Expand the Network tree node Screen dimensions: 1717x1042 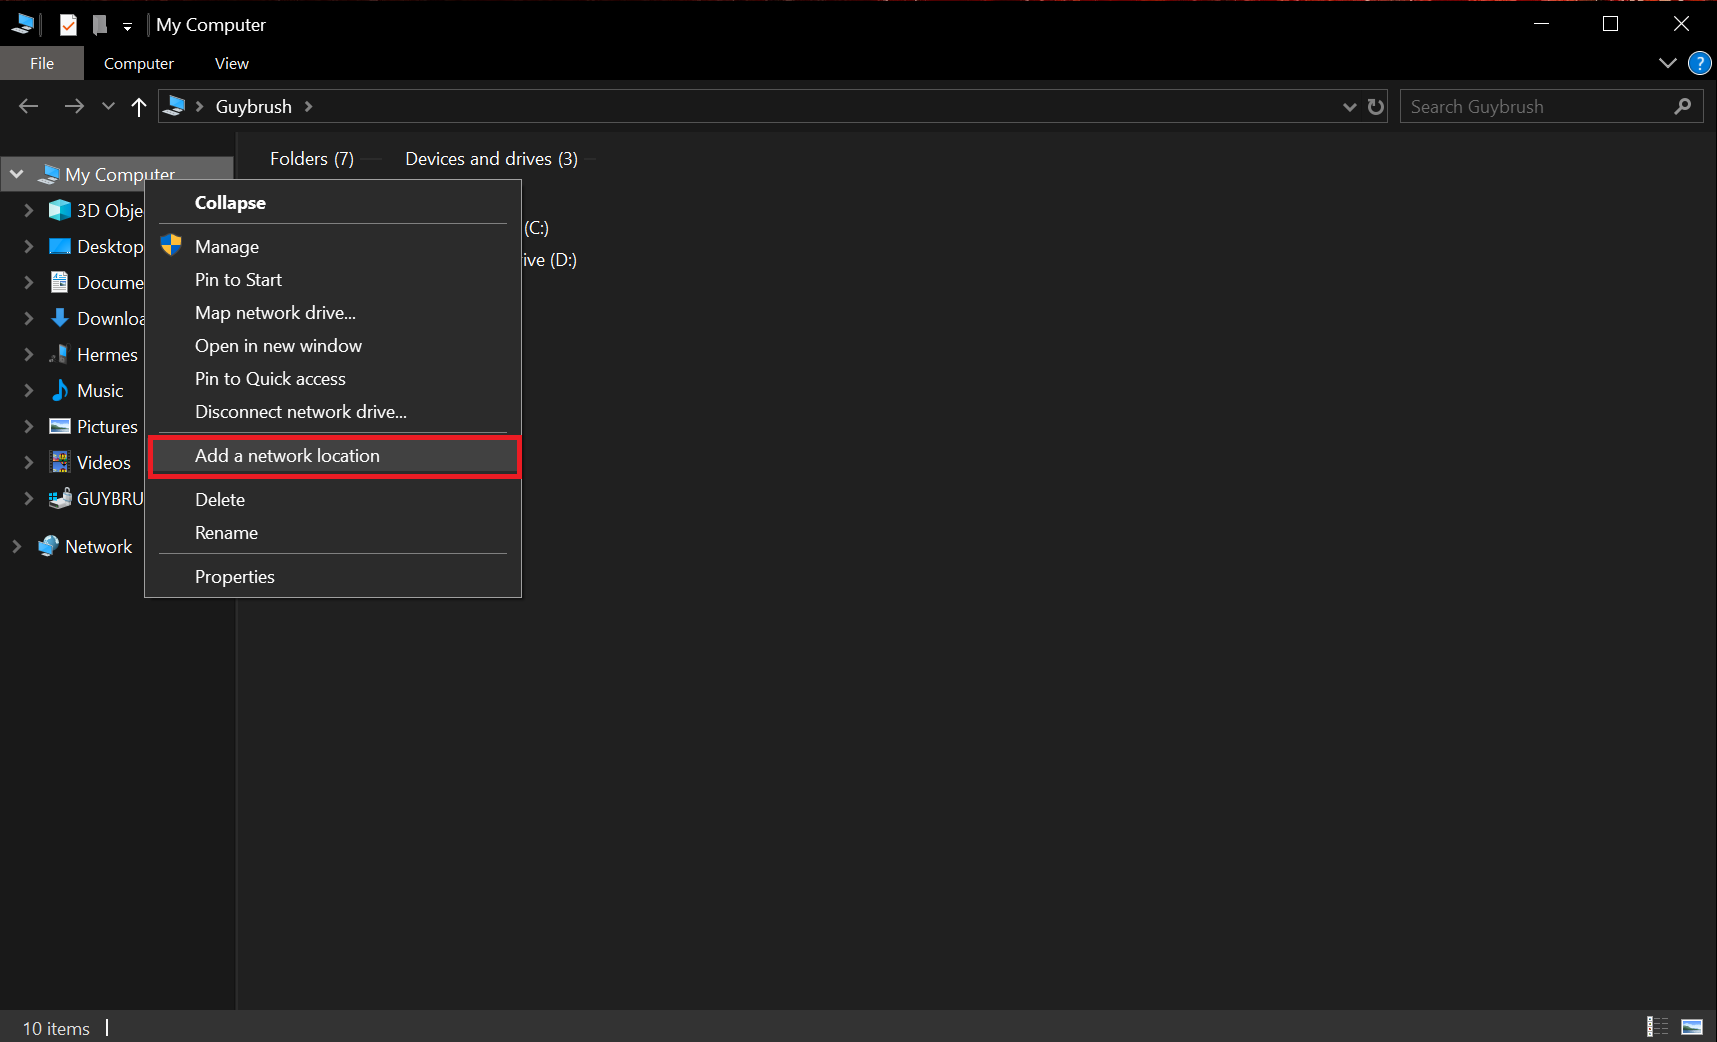17,546
